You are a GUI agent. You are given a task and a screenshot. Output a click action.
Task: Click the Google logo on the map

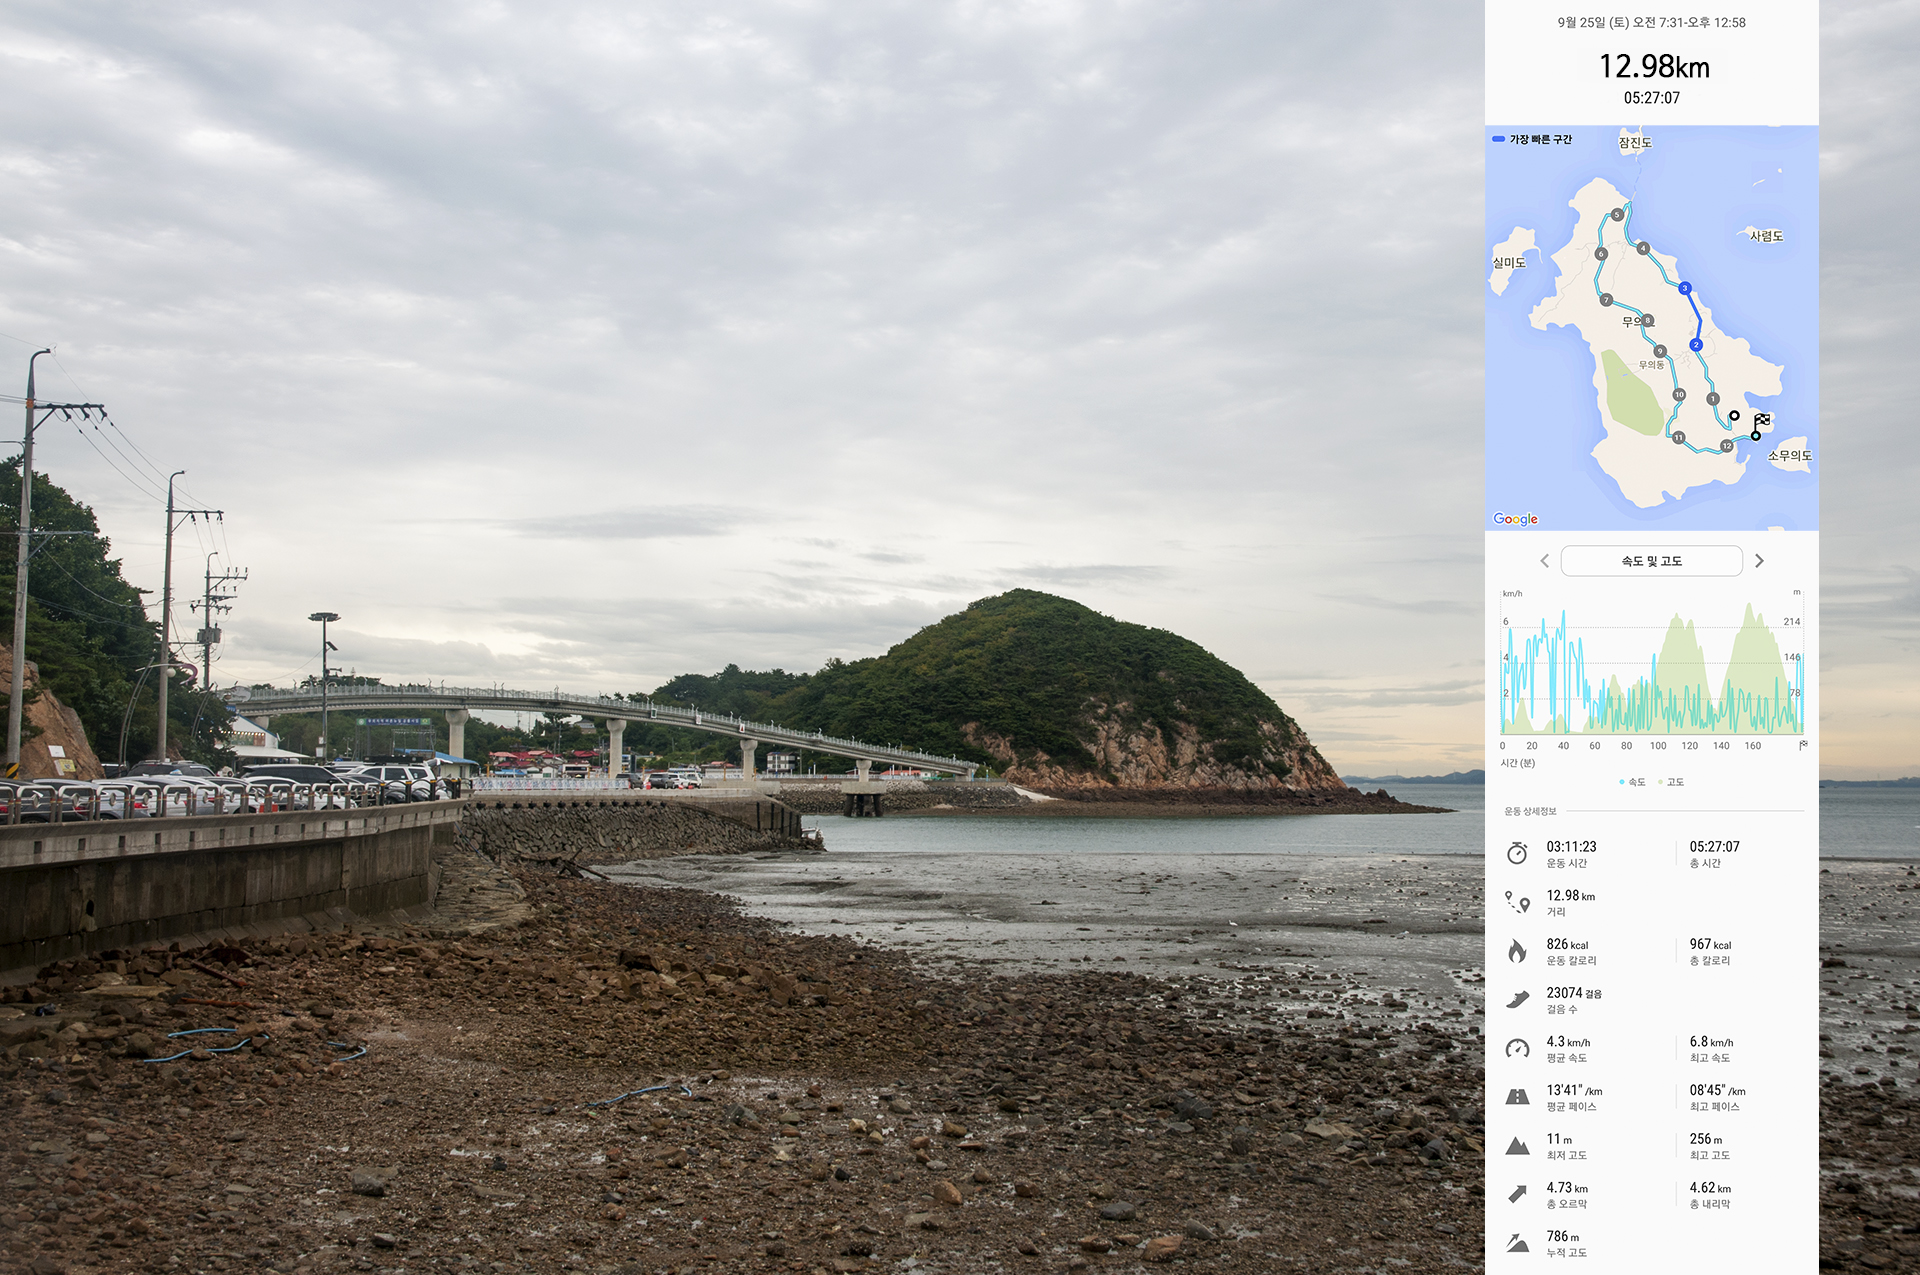pos(1515,519)
